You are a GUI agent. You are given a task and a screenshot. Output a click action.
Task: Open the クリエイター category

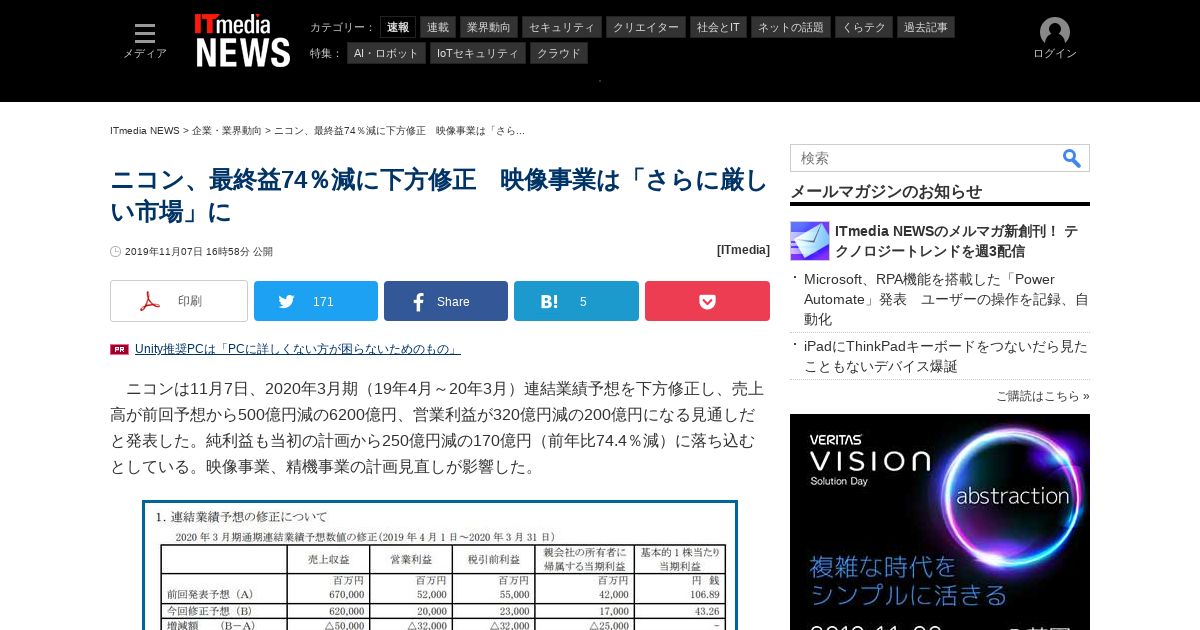coord(646,27)
